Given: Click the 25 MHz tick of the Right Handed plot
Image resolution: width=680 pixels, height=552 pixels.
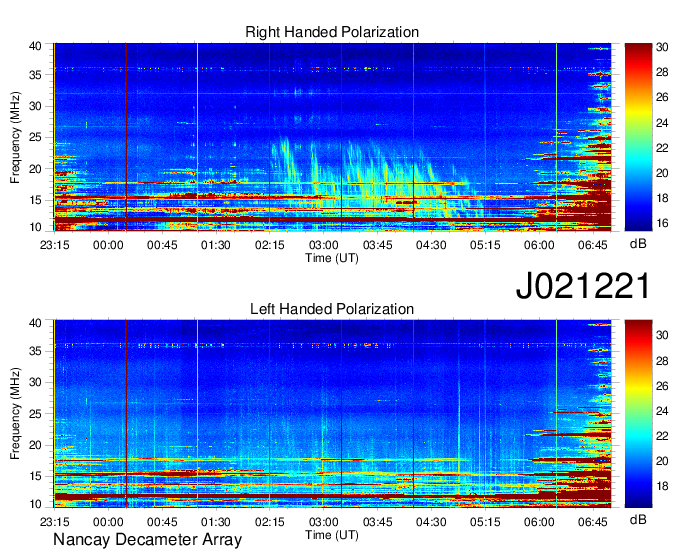Looking at the screenshot, I should pos(35,137).
